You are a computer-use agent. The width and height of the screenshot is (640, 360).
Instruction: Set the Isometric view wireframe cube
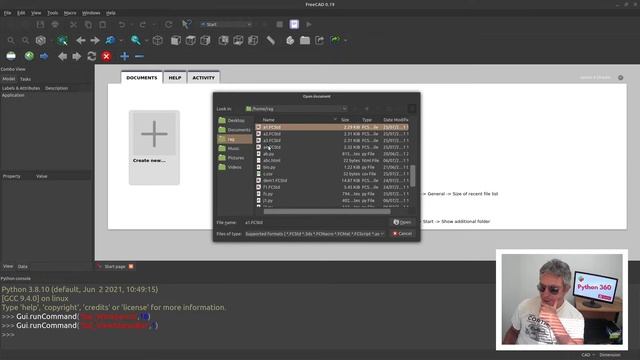click(x=158, y=40)
